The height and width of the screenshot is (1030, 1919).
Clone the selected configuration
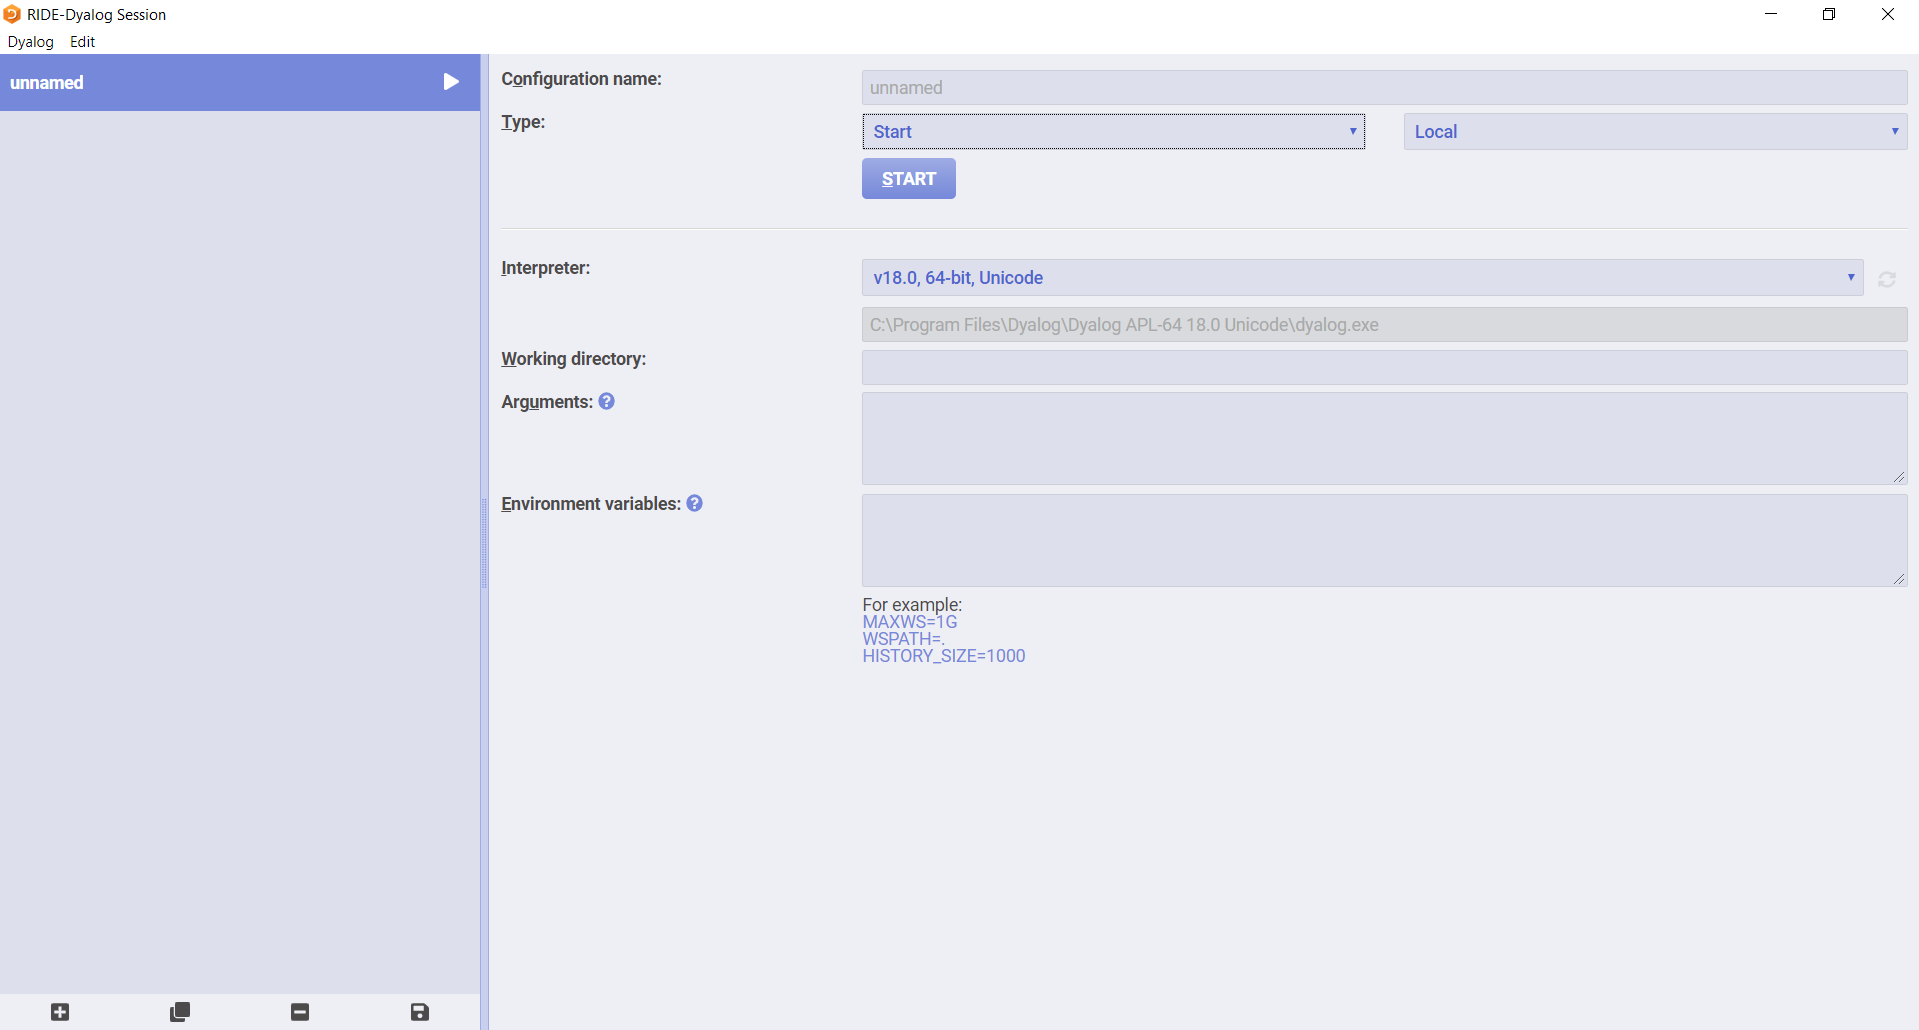pyautogui.click(x=180, y=1012)
